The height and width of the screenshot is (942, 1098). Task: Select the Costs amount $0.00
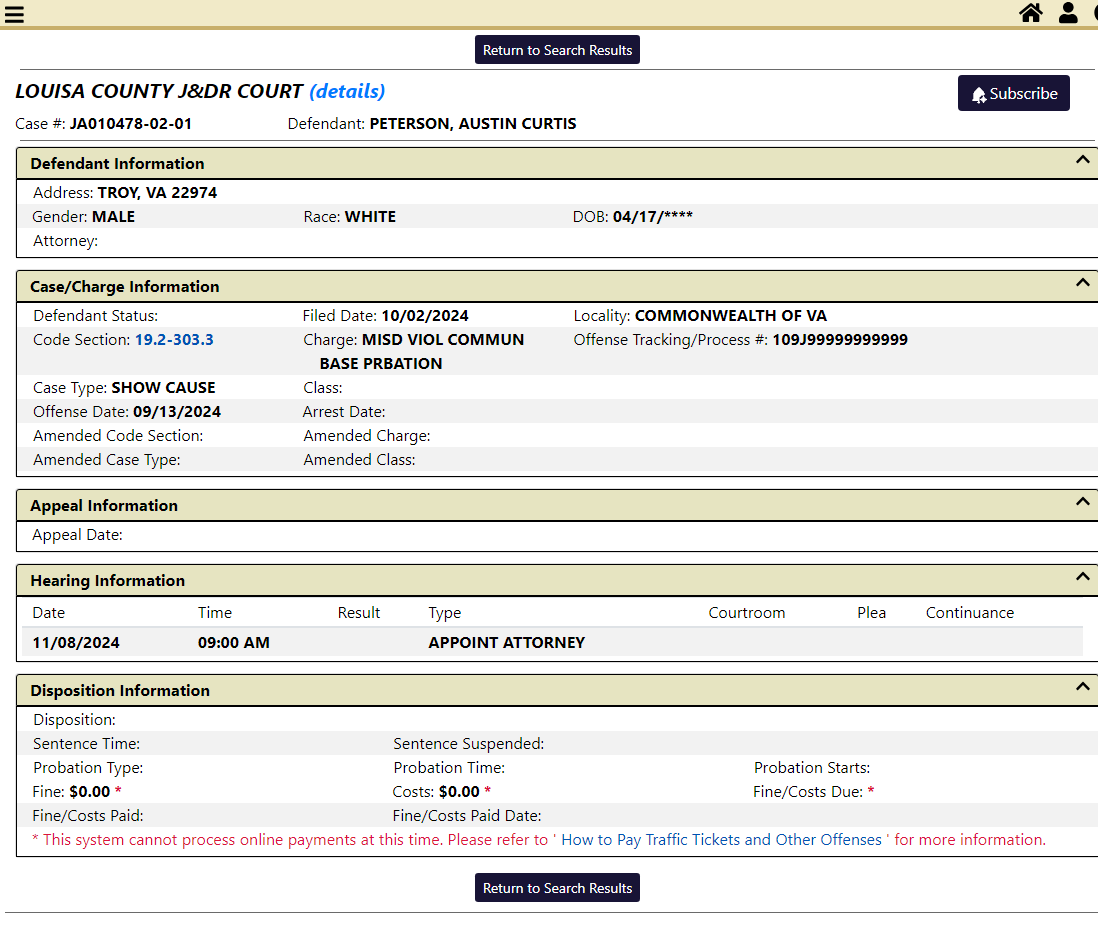[x=459, y=792]
